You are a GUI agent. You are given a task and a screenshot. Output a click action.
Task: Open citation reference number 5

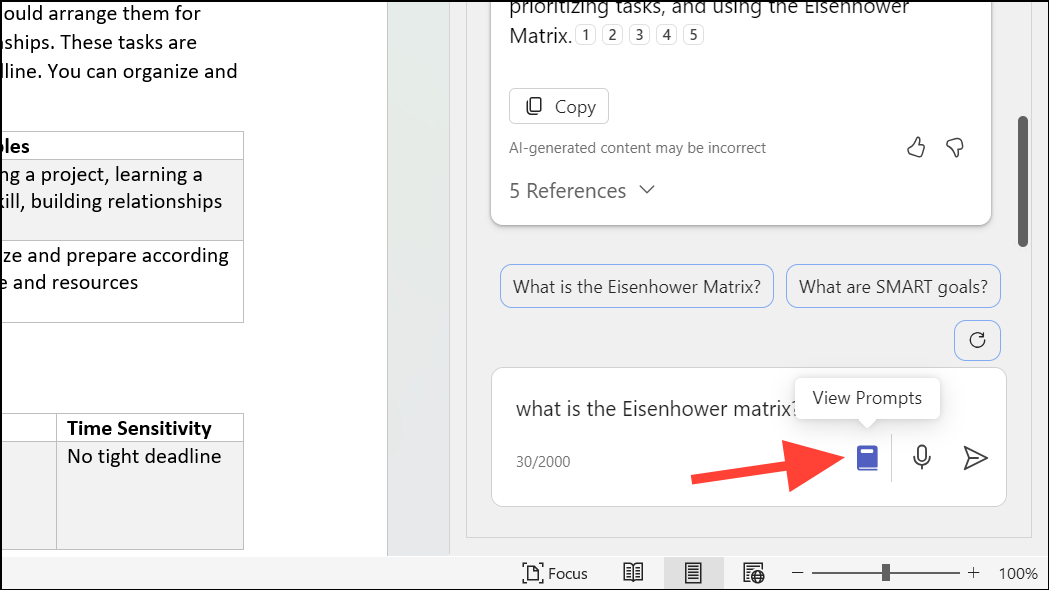pos(692,33)
